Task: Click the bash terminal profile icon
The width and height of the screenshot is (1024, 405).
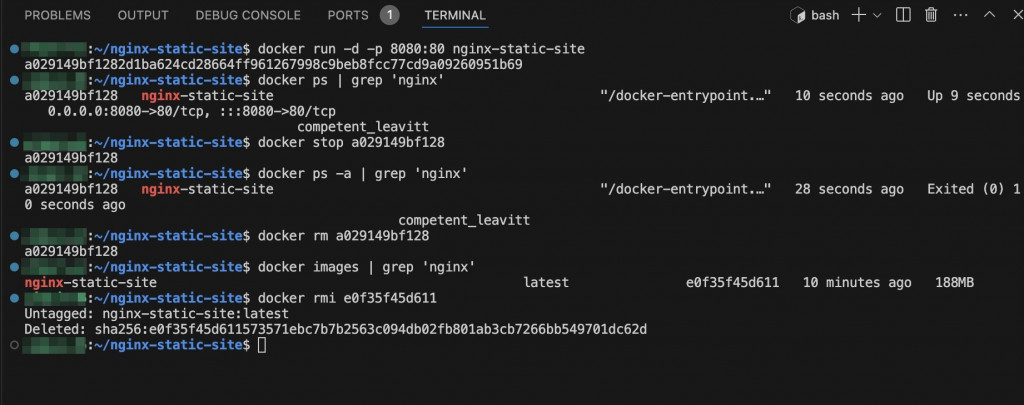Action: pyautogui.click(x=797, y=15)
